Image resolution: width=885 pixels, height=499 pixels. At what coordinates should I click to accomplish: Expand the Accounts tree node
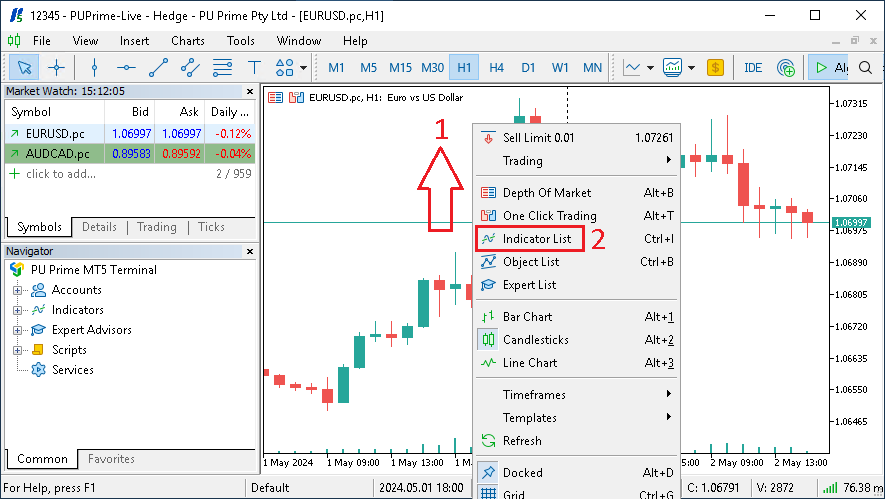tap(17, 290)
